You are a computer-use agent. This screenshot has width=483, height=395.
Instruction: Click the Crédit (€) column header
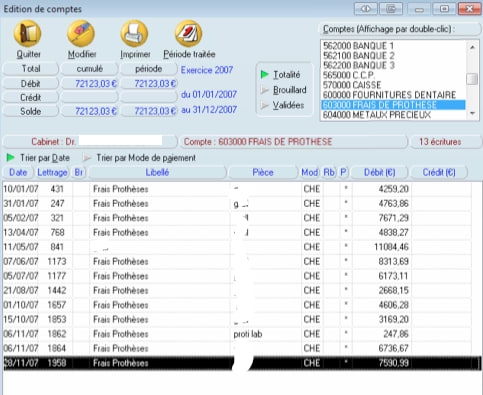click(439, 172)
